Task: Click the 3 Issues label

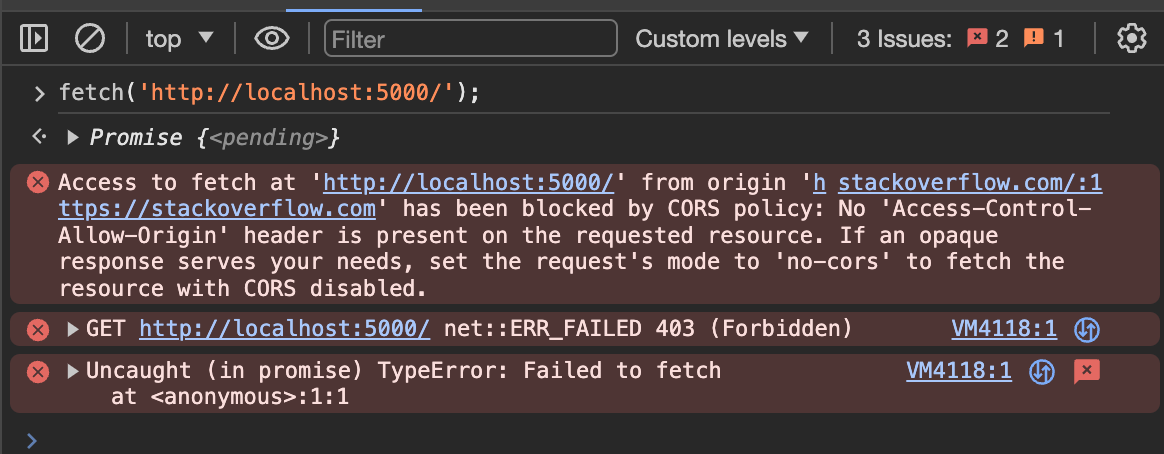Action: coord(904,39)
